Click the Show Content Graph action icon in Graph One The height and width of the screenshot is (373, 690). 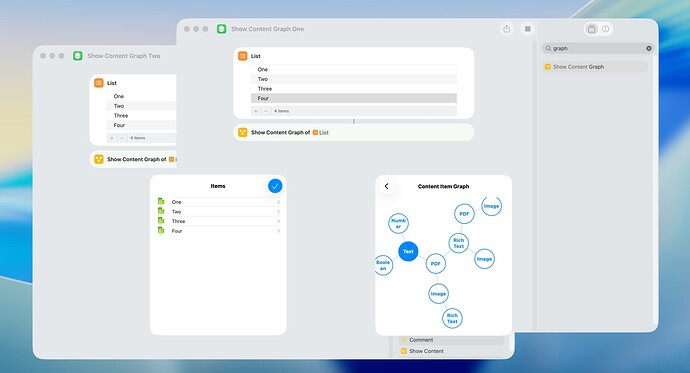[x=242, y=132]
